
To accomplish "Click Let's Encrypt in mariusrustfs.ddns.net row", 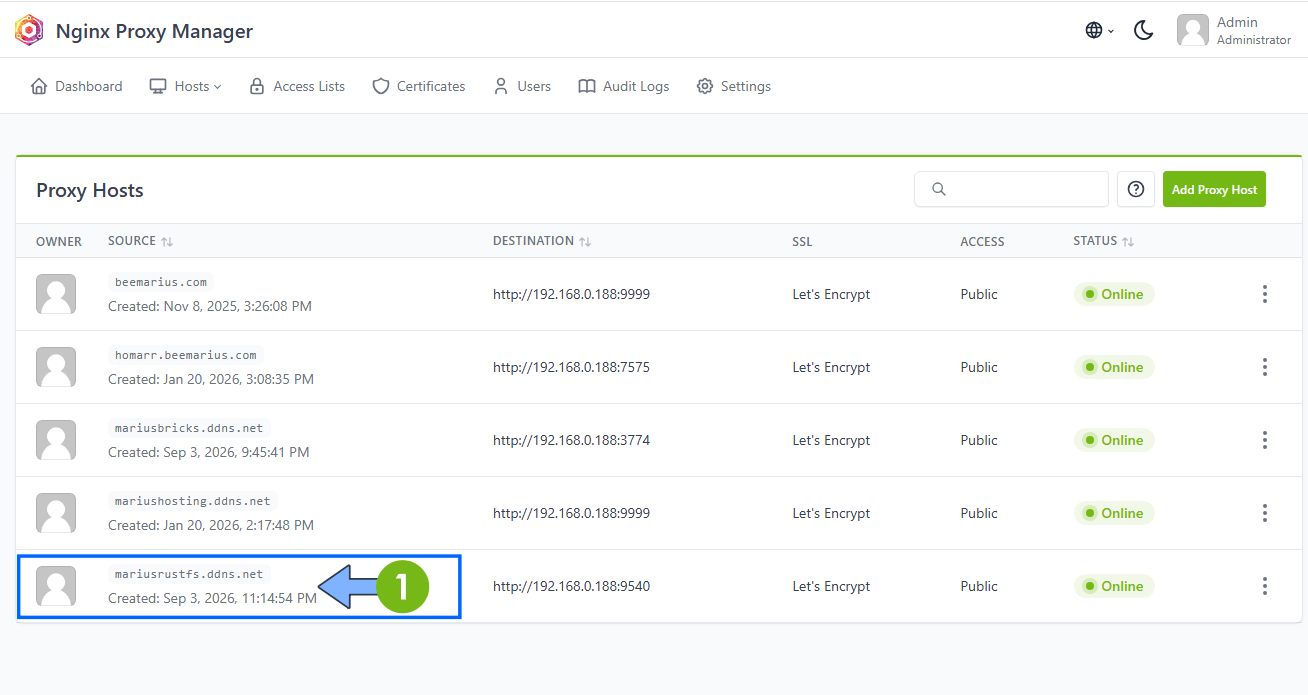I will pos(831,586).
